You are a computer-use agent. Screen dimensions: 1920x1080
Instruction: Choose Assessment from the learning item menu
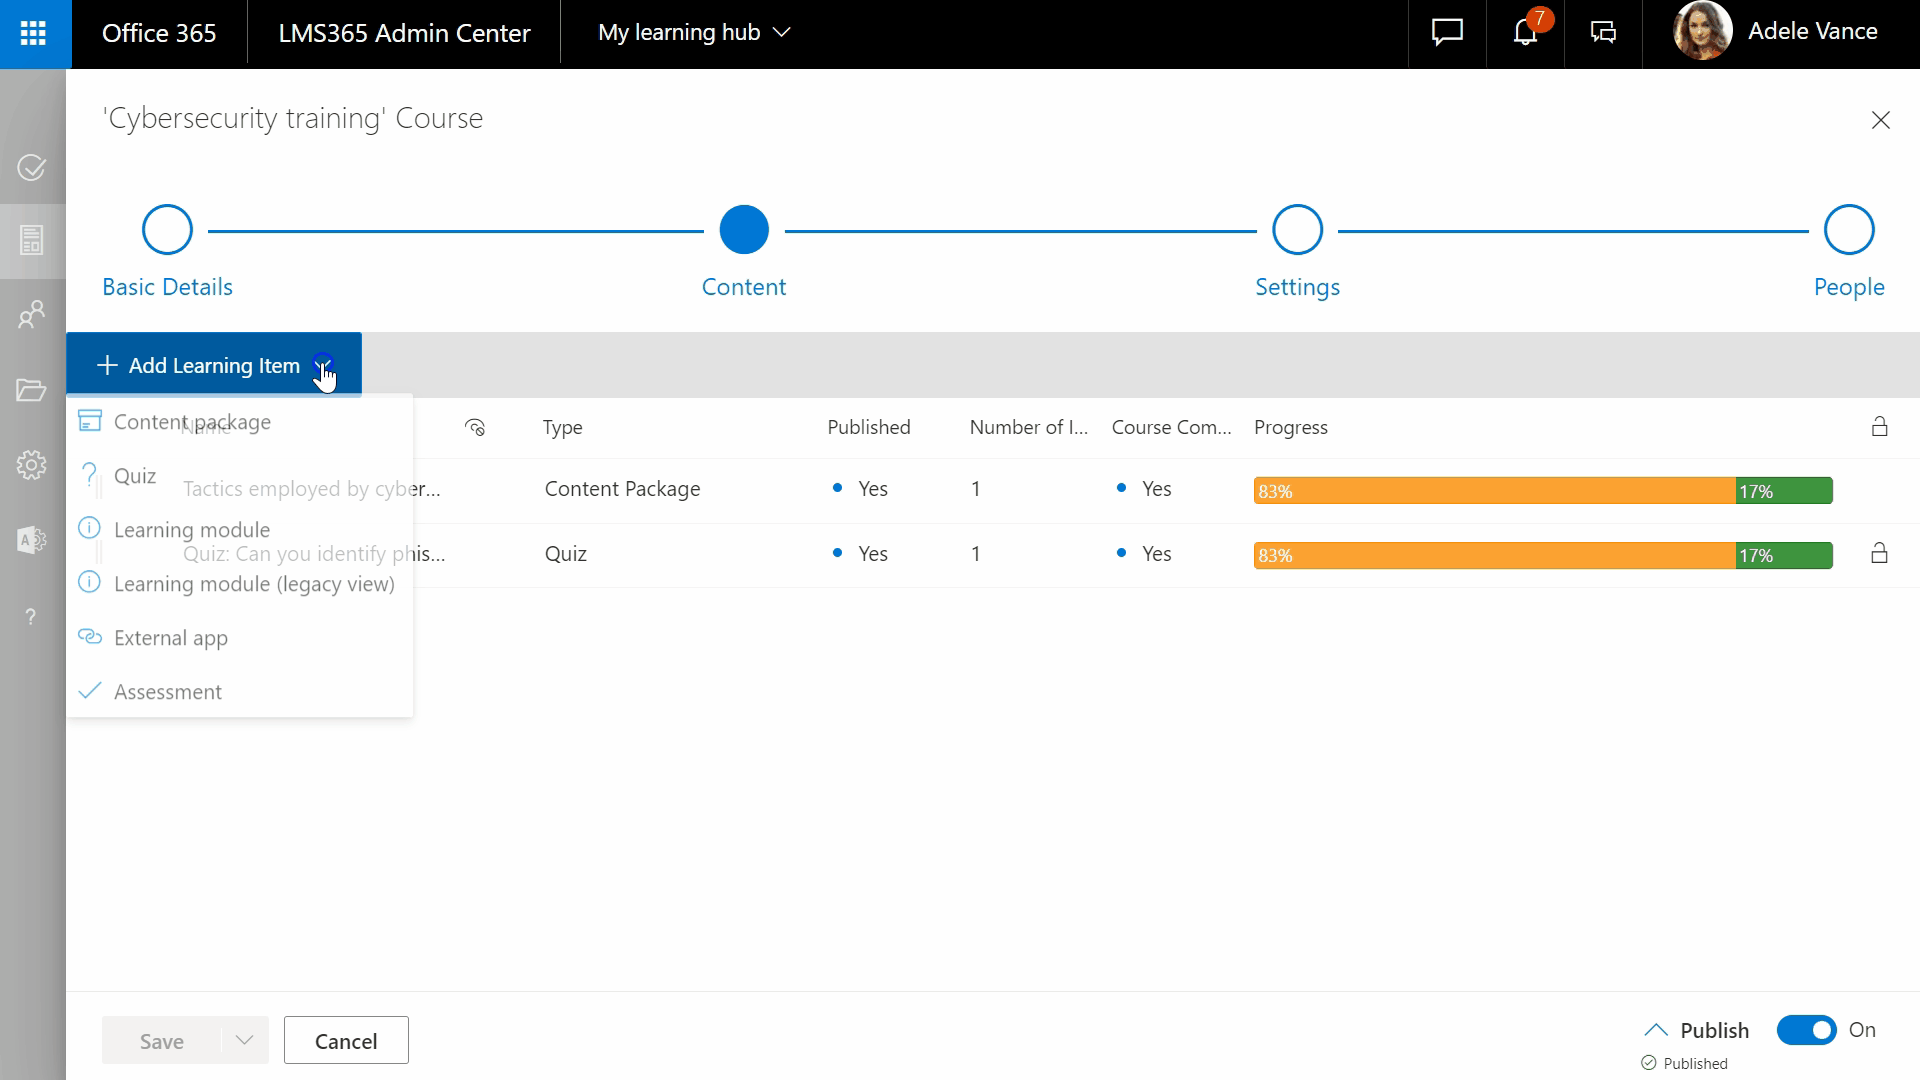tap(168, 692)
